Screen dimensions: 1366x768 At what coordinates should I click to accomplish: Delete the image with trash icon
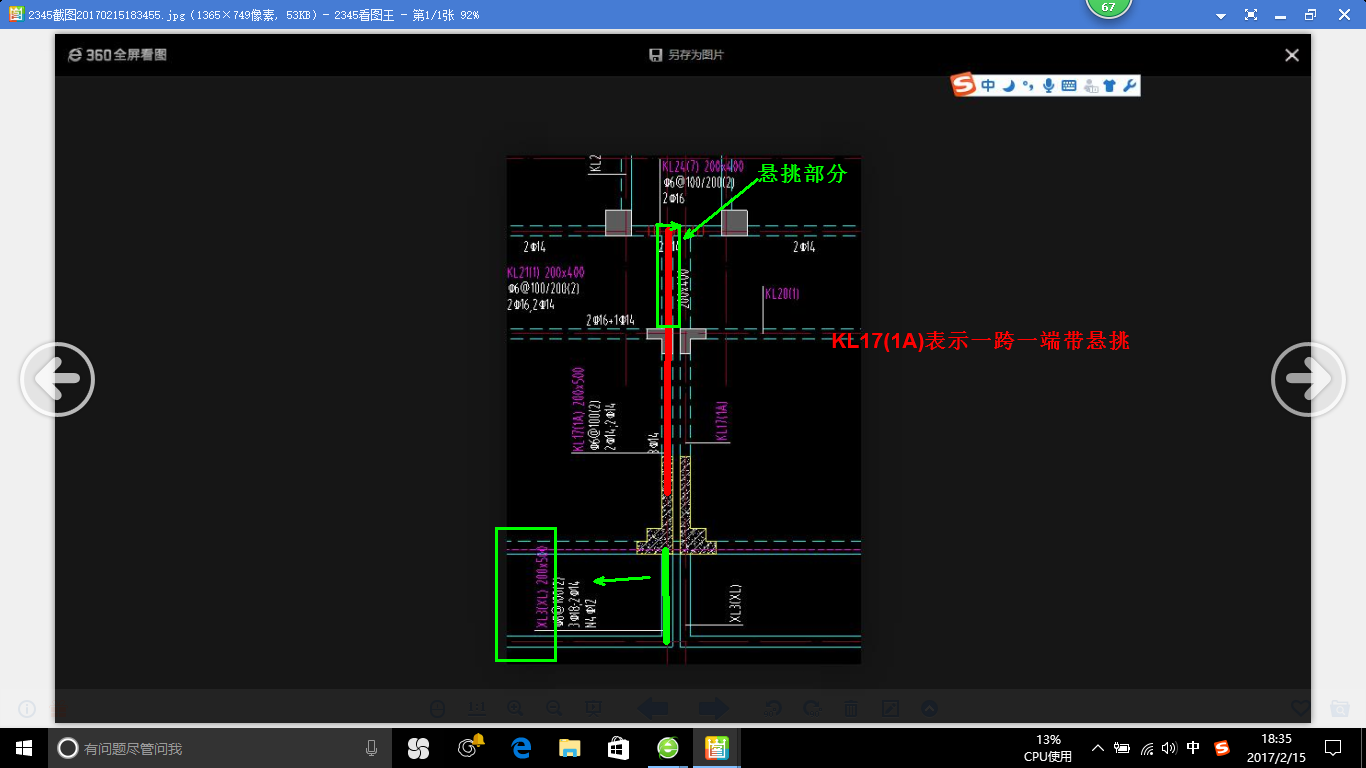pyautogui.click(x=851, y=708)
